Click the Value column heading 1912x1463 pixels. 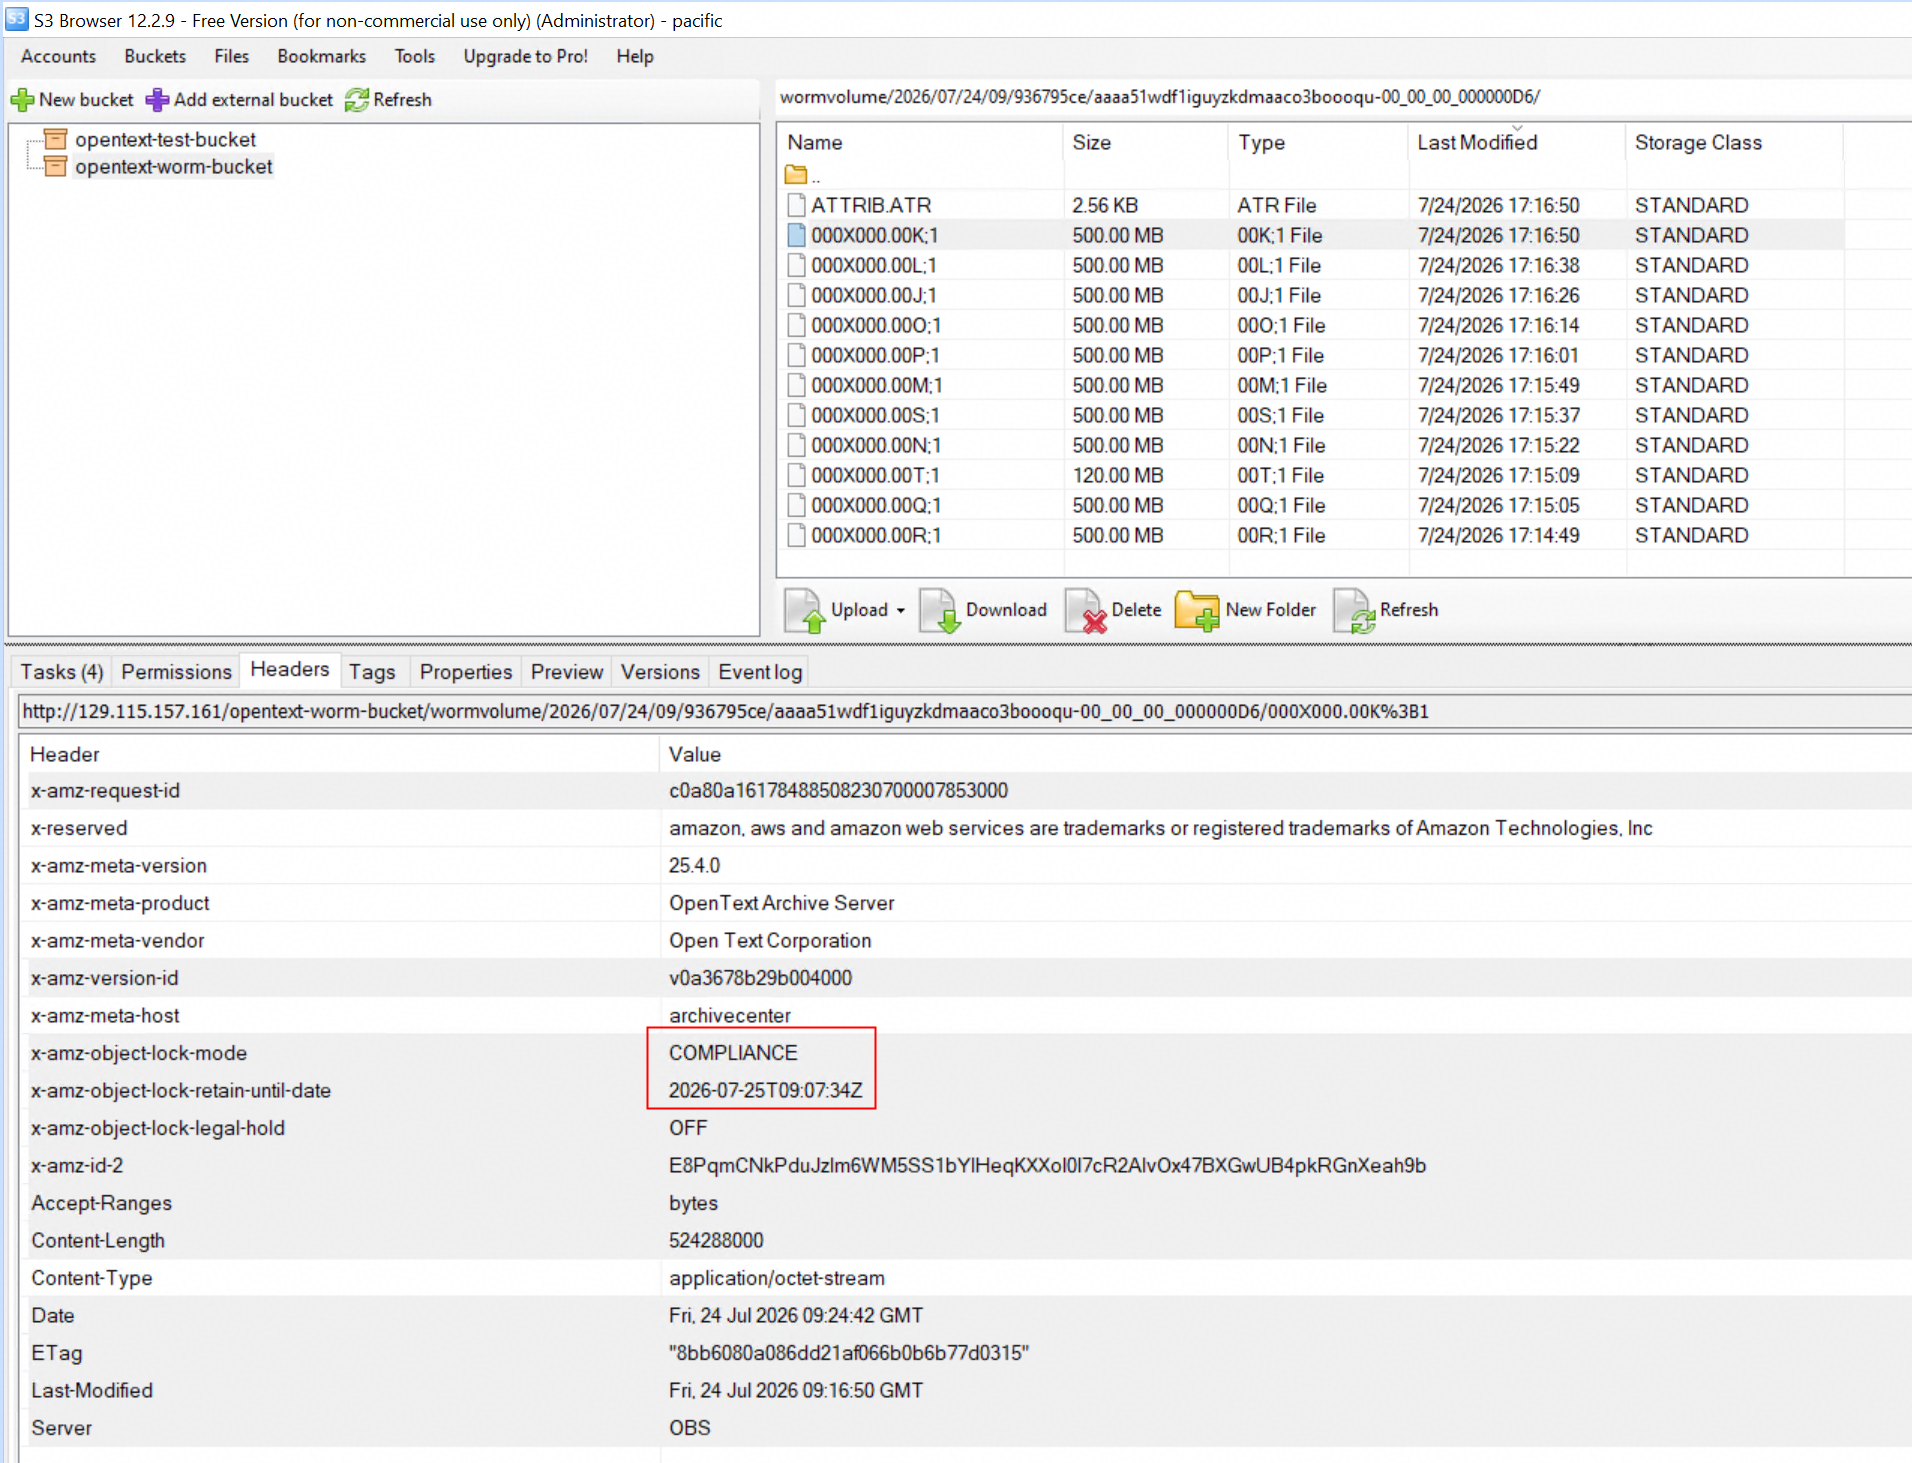click(x=1286, y=754)
